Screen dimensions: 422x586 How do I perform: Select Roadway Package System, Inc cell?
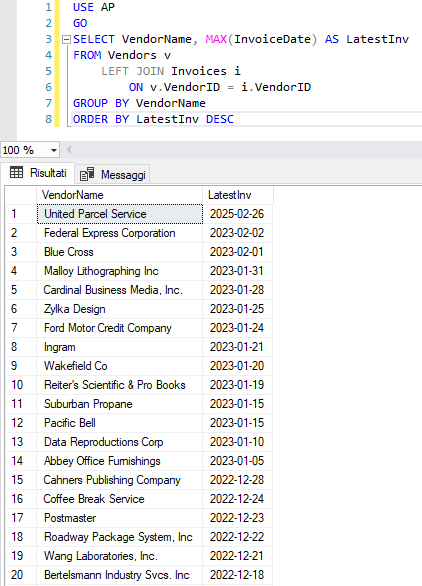point(120,537)
